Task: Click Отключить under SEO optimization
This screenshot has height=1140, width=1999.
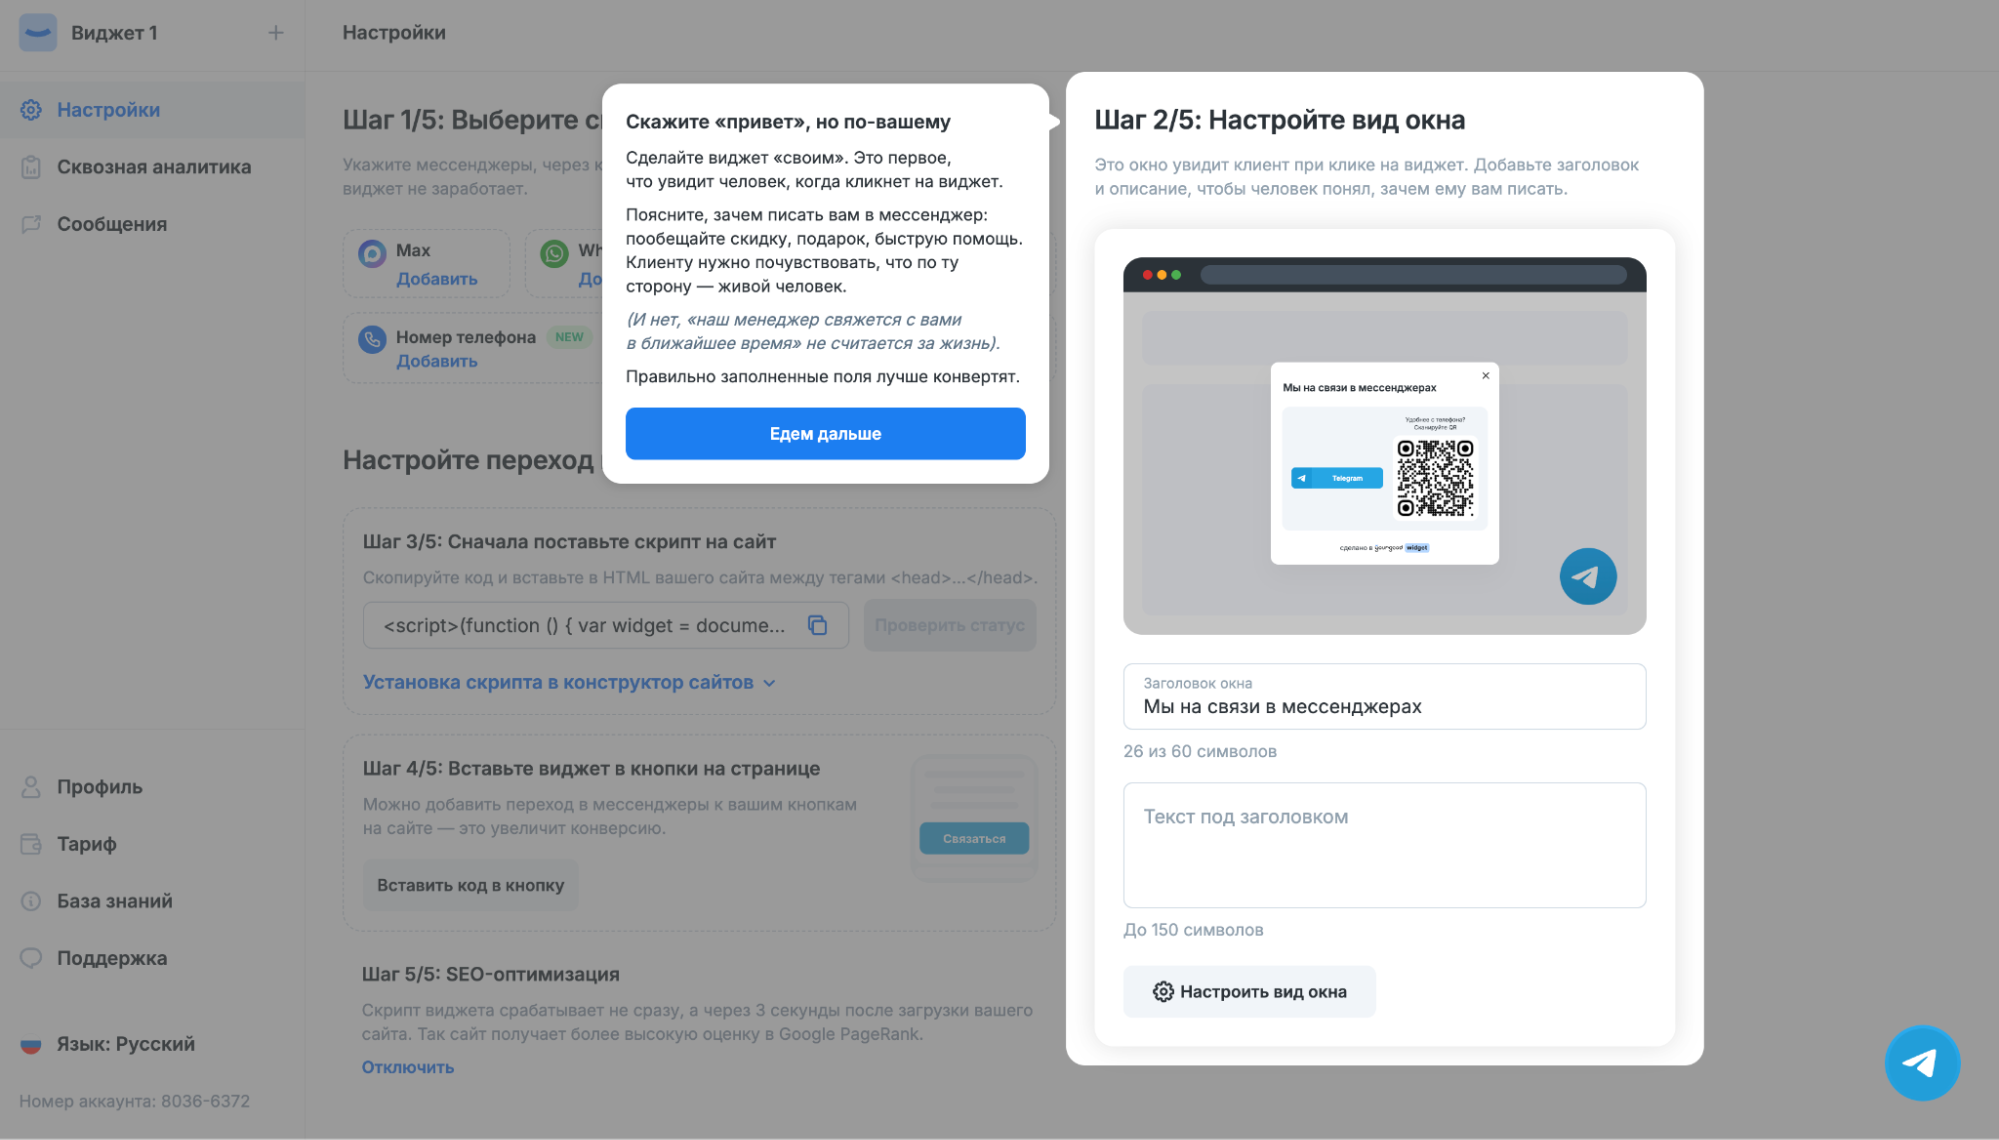Action: click(x=407, y=1067)
